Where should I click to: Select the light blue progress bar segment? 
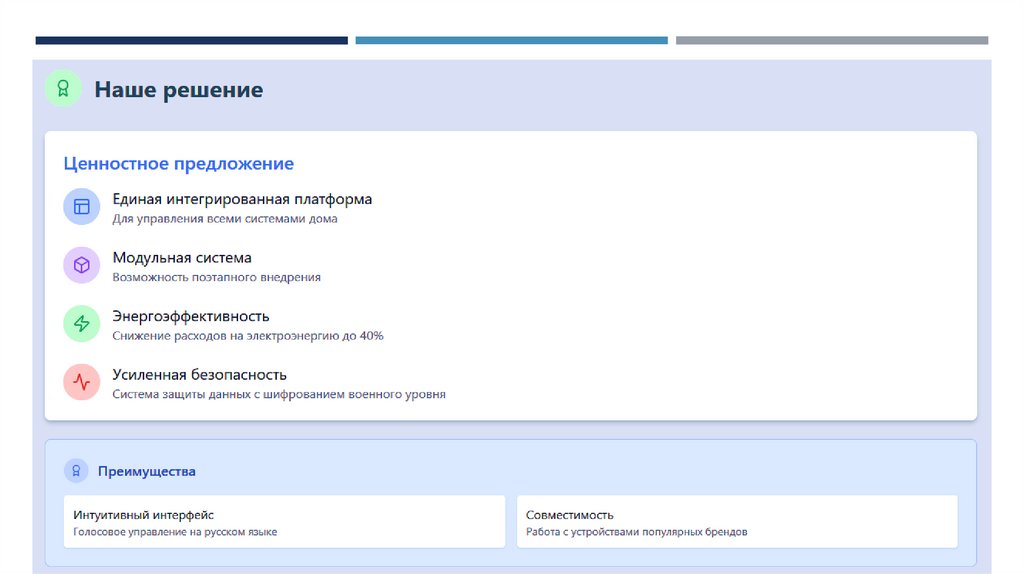[511, 40]
